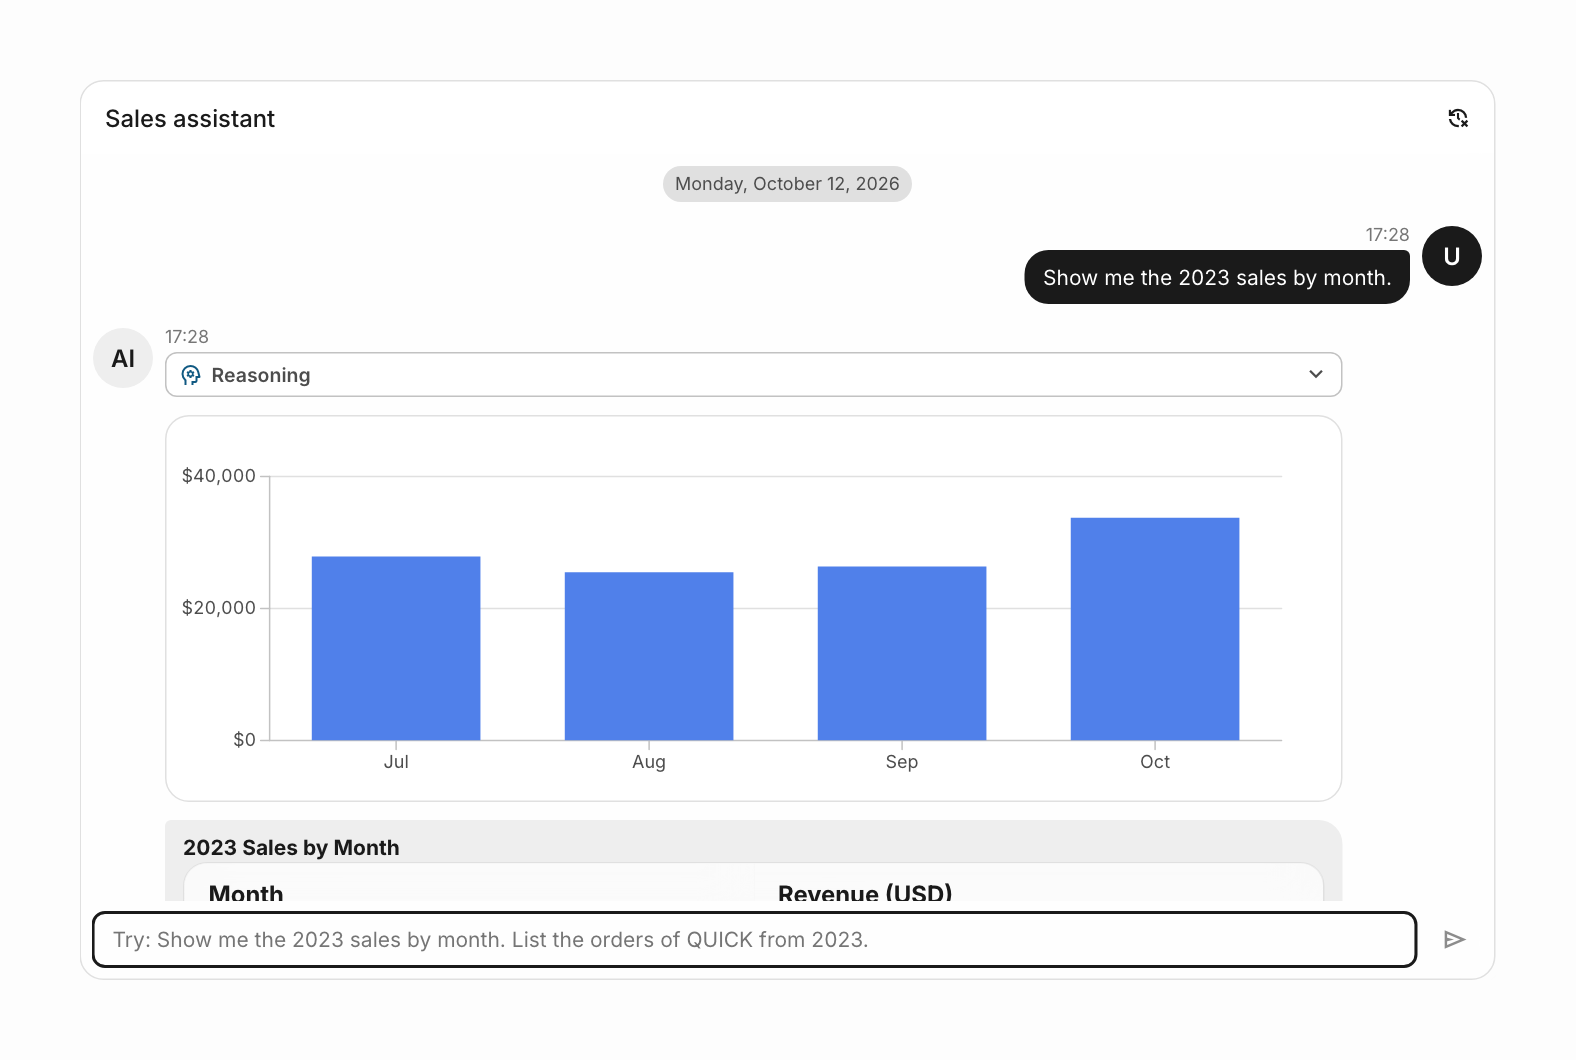Click the Month column header
This screenshot has height=1060, width=1576.
[246, 893]
